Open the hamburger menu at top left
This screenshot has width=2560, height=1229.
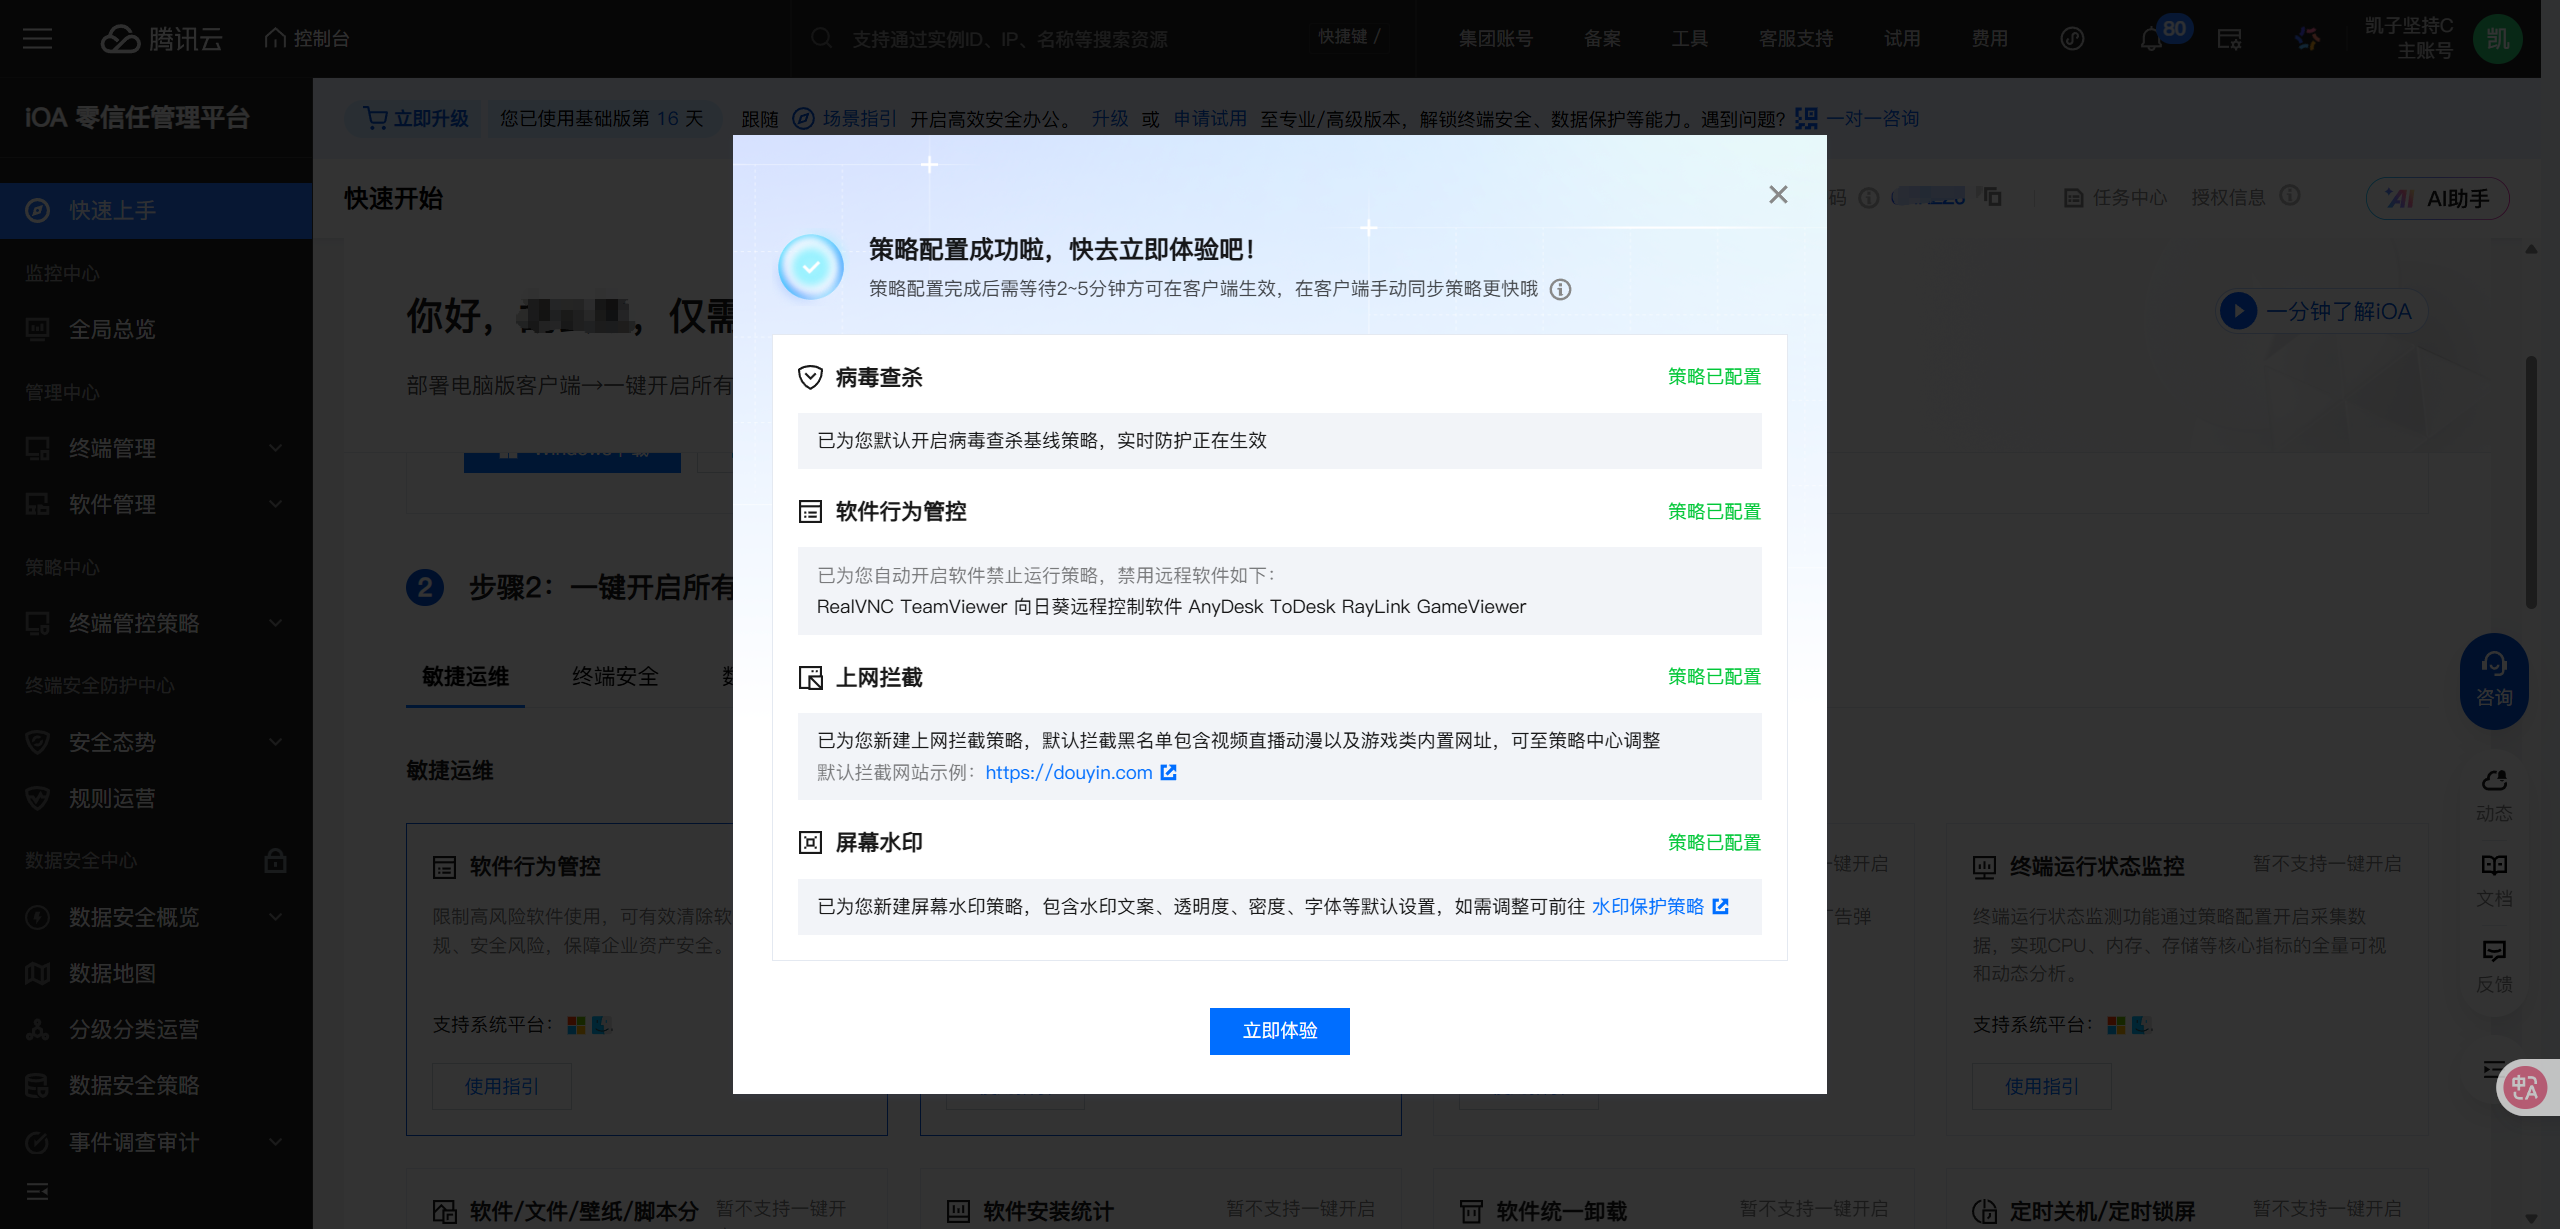point(37,39)
